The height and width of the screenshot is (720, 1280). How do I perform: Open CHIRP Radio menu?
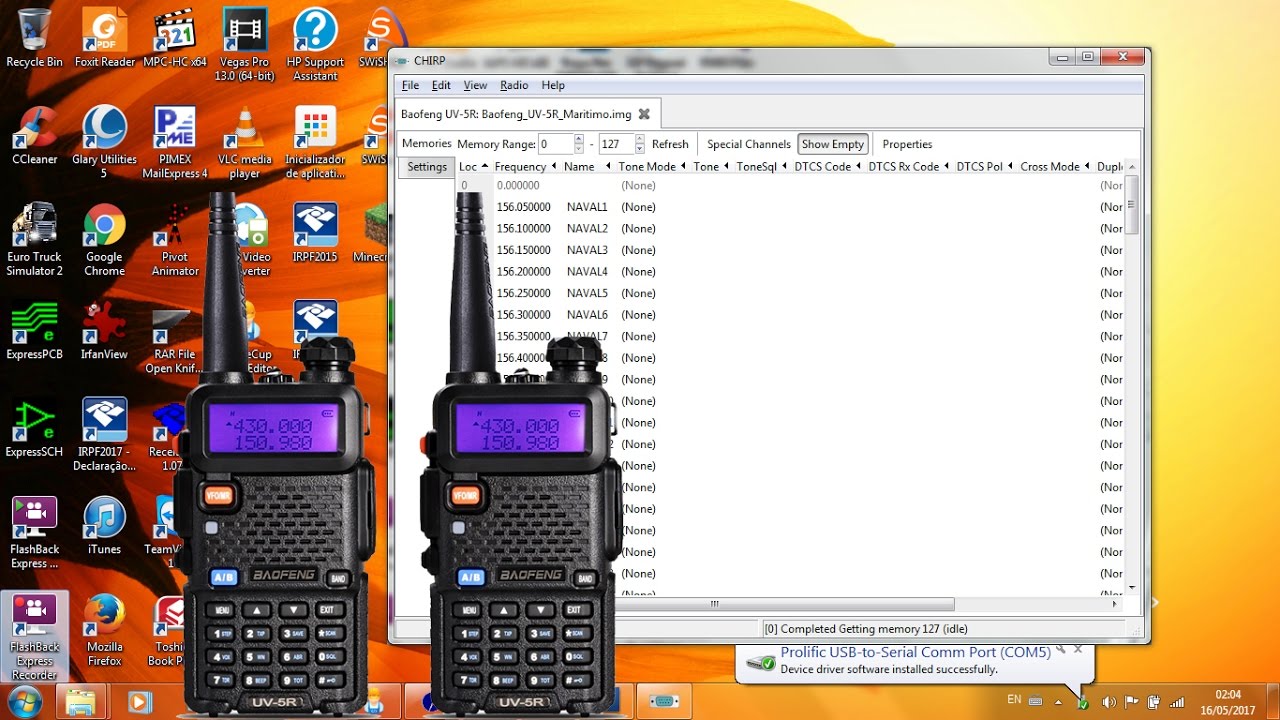(514, 85)
